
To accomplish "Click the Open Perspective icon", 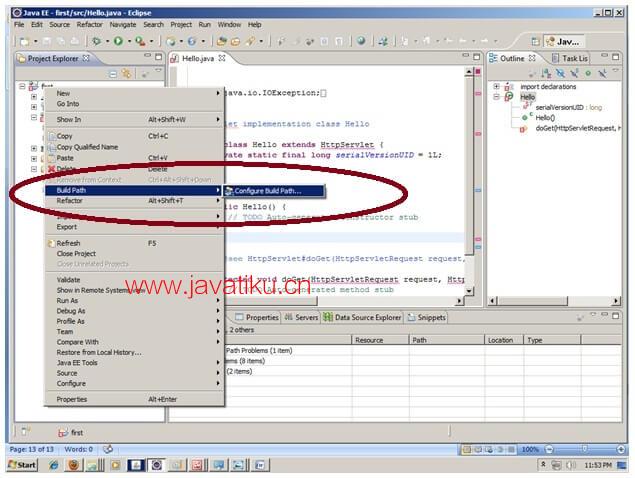I will coord(536,42).
